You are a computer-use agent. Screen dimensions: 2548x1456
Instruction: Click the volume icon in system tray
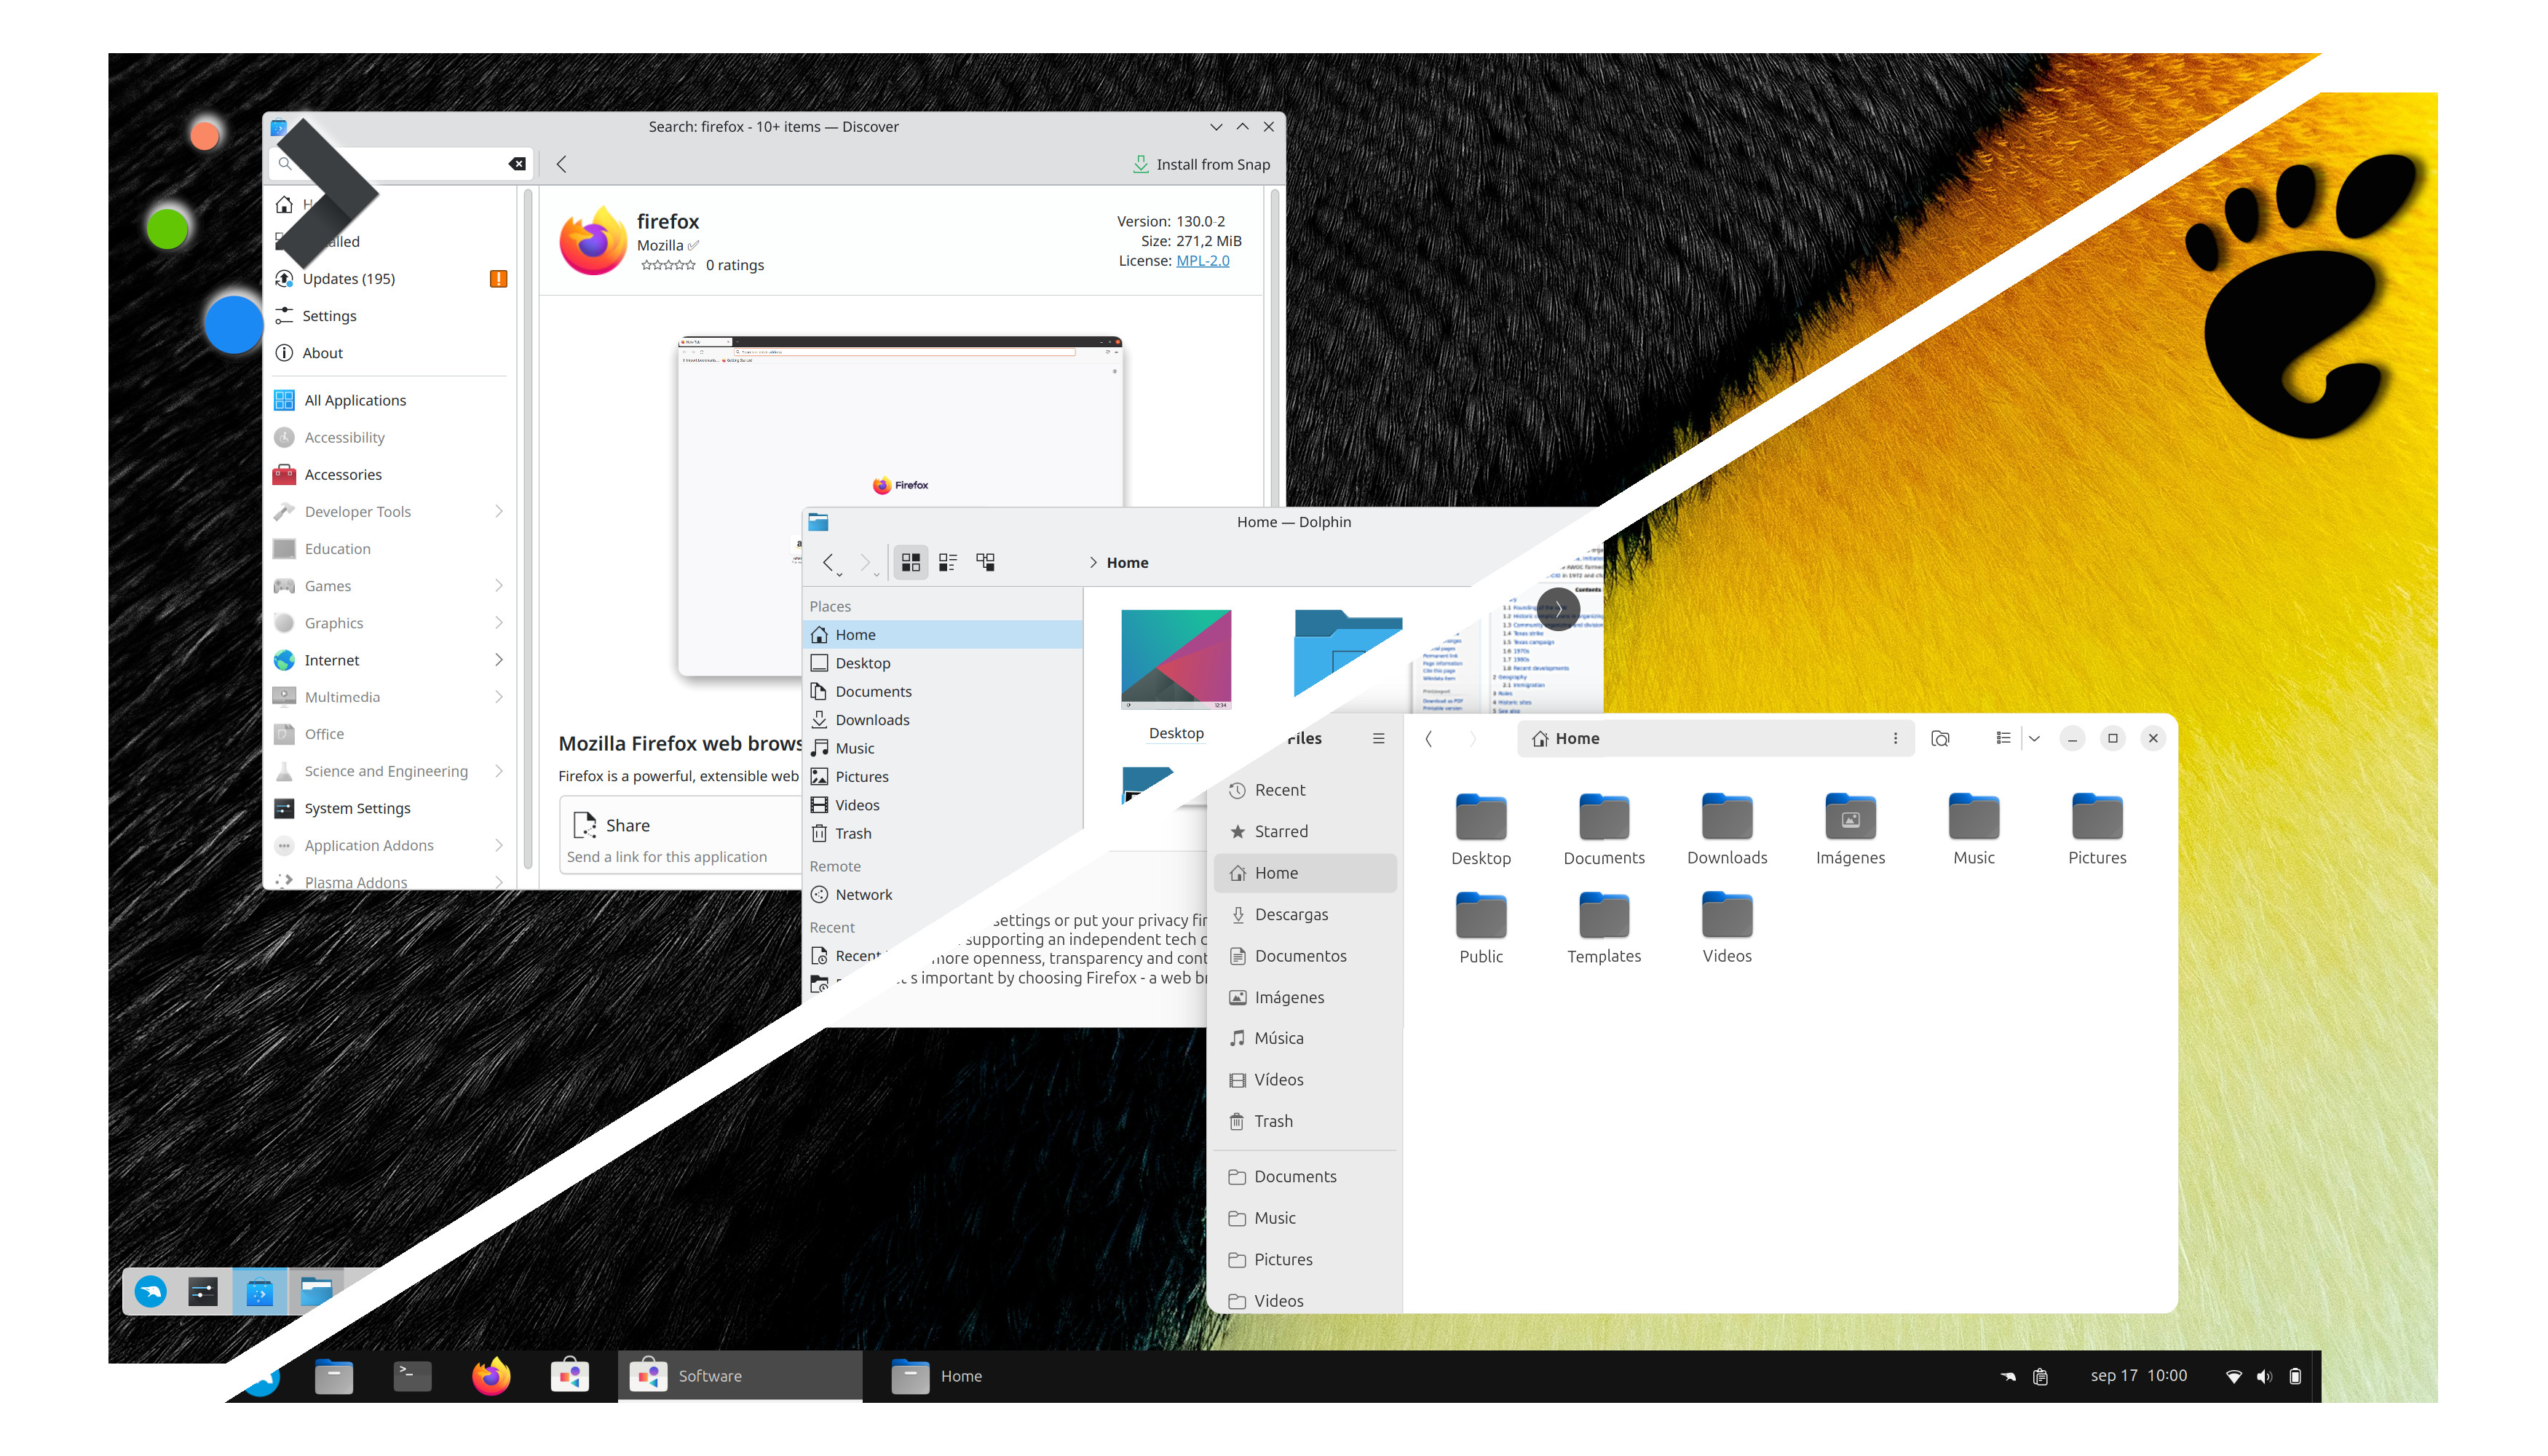coord(2264,1376)
